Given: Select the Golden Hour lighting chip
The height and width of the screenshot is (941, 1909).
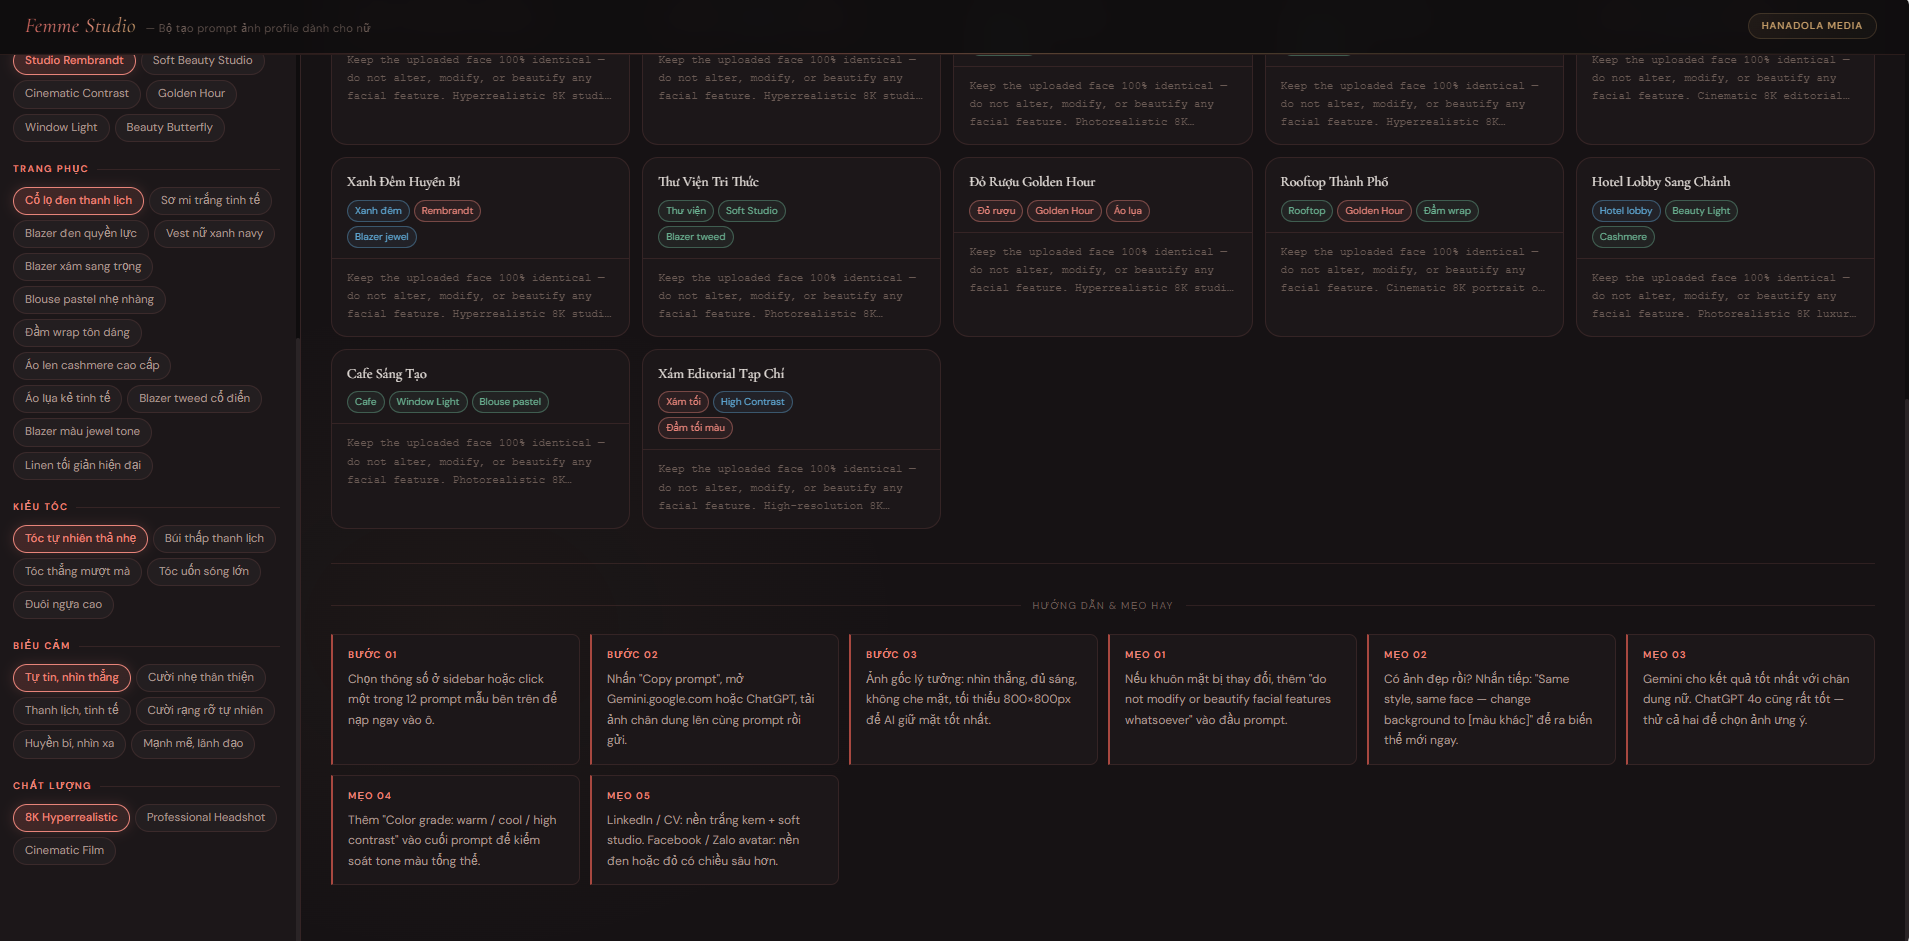Looking at the screenshot, I should coord(191,94).
